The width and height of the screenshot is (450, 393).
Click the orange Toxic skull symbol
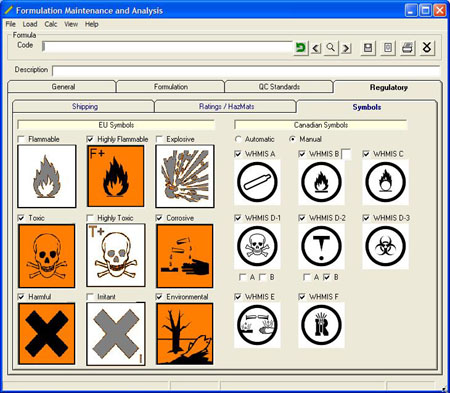pyautogui.click(x=47, y=256)
